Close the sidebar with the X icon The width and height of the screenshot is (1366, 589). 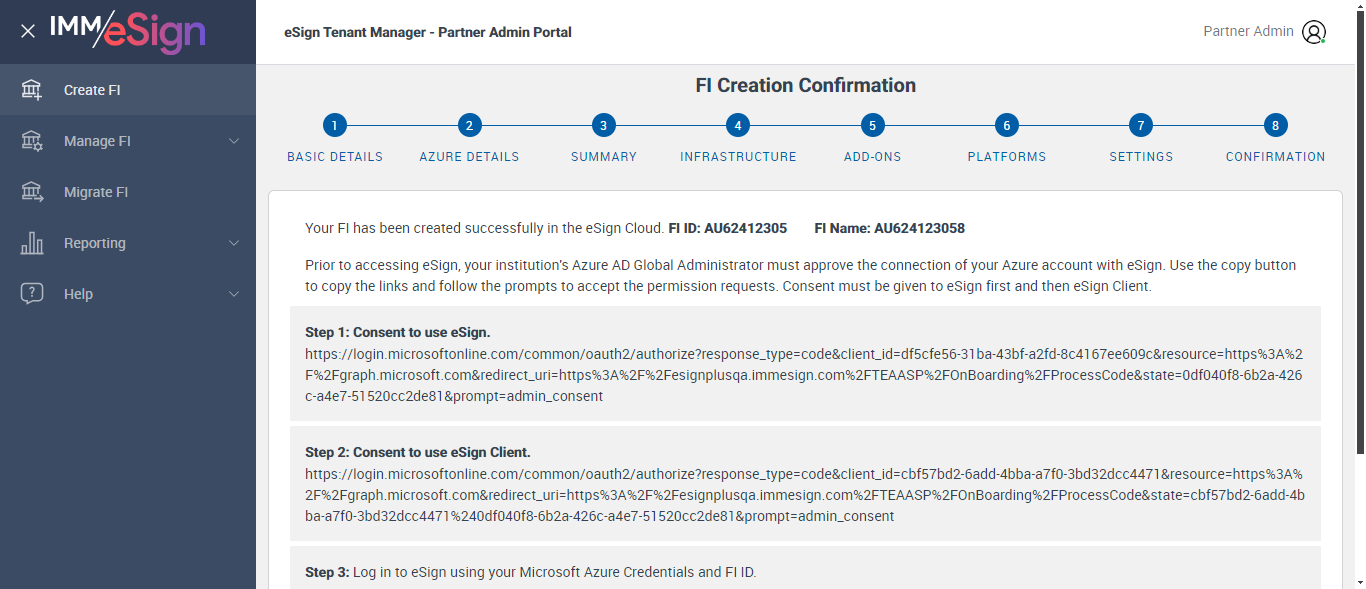(28, 31)
